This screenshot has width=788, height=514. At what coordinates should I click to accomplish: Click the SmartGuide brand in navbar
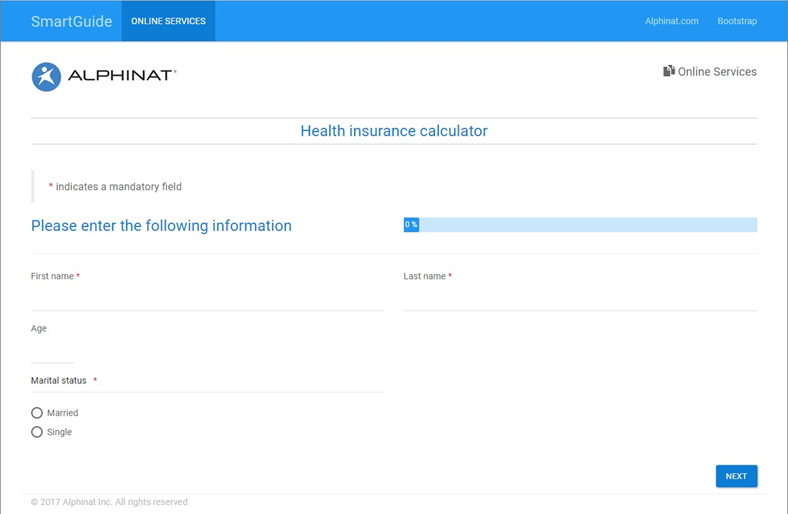(71, 21)
